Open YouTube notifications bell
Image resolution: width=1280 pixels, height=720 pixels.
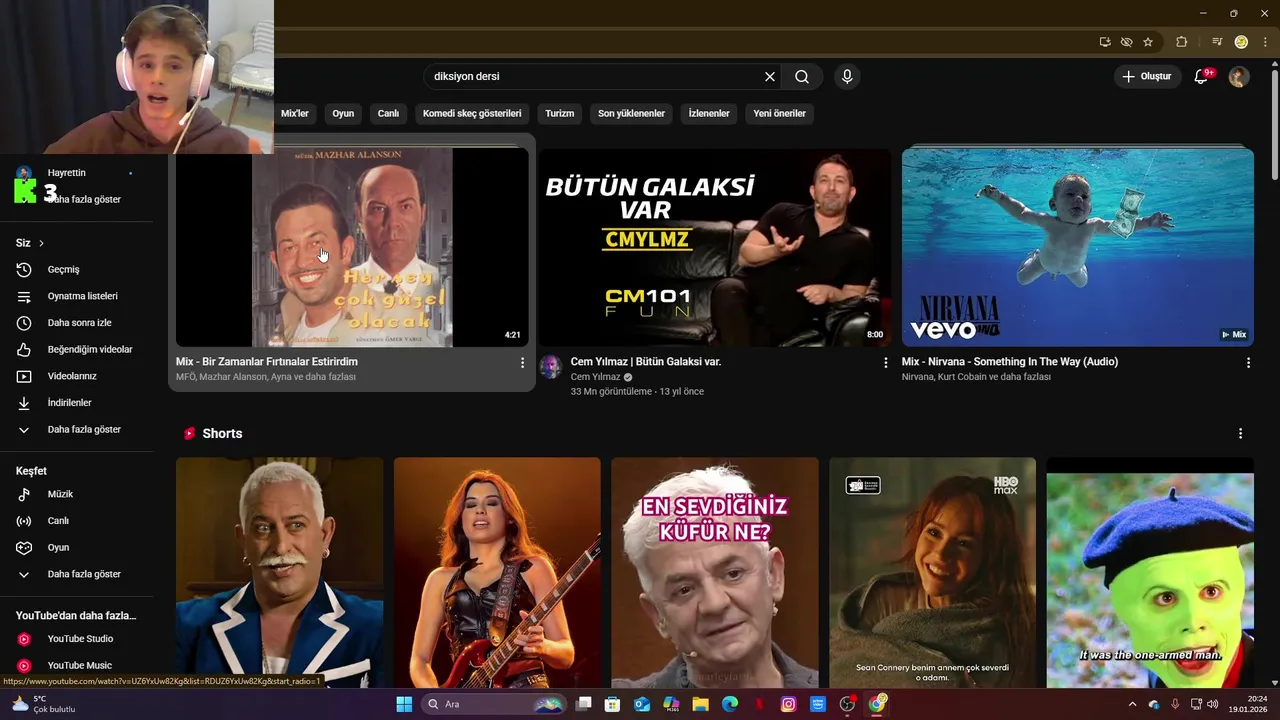(1202, 77)
